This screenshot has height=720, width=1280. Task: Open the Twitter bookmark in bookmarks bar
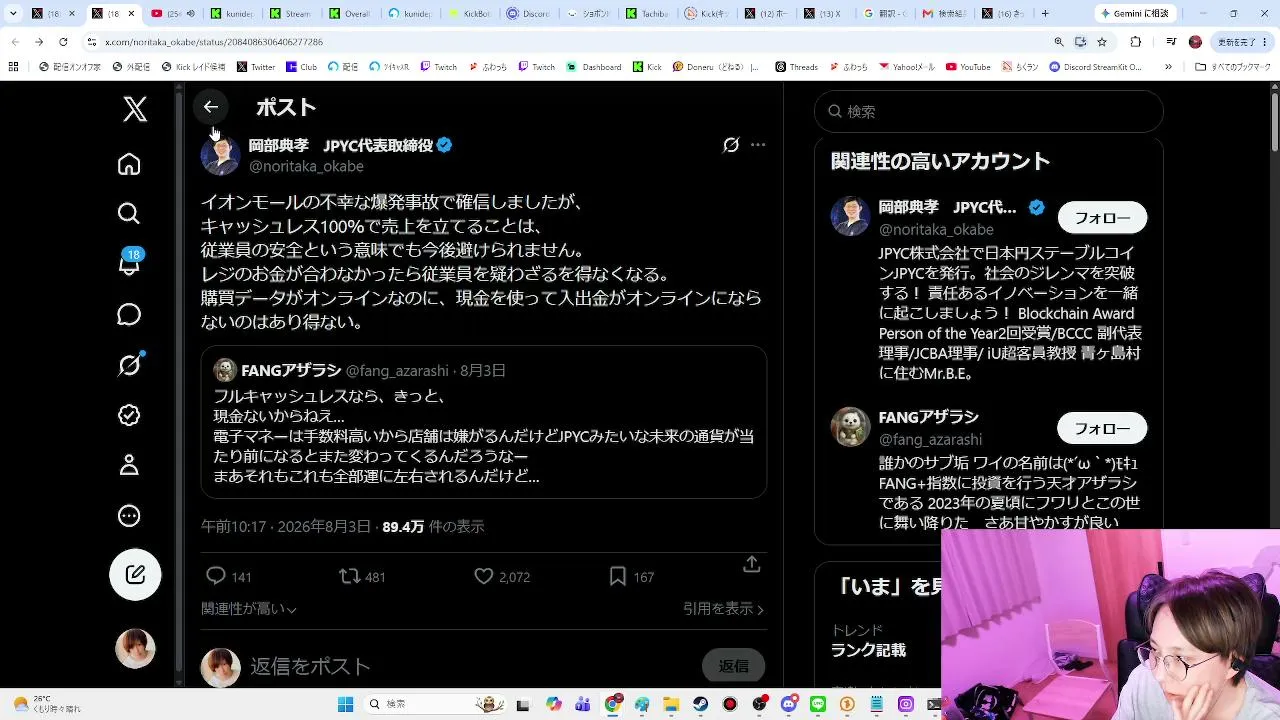[256, 67]
